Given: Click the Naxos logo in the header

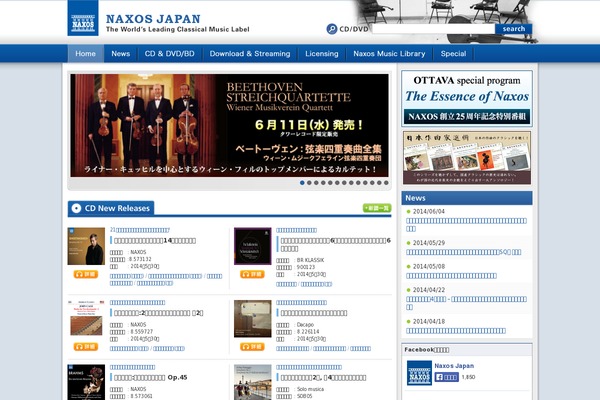Looking at the screenshot, I should (x=83, y=18).
